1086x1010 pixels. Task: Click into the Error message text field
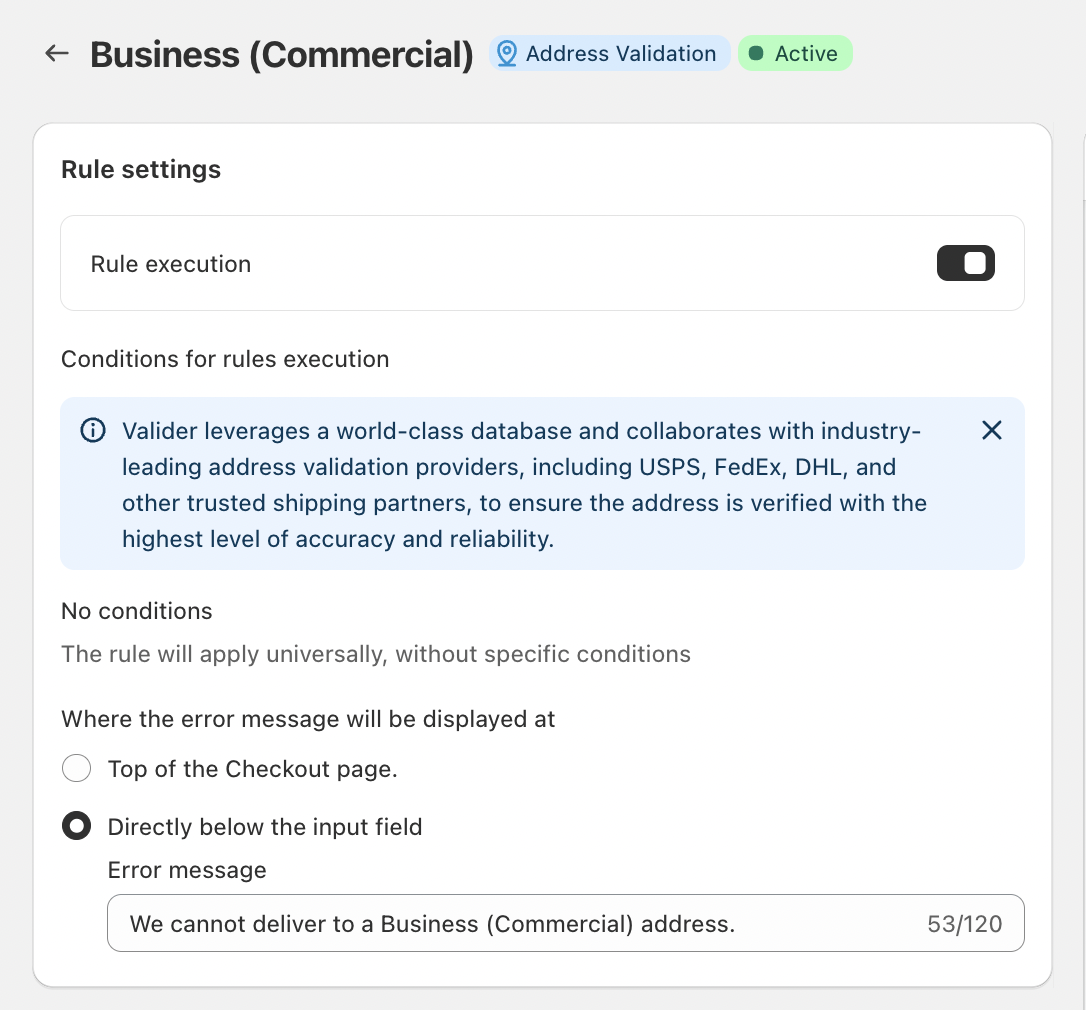(500, 923)
